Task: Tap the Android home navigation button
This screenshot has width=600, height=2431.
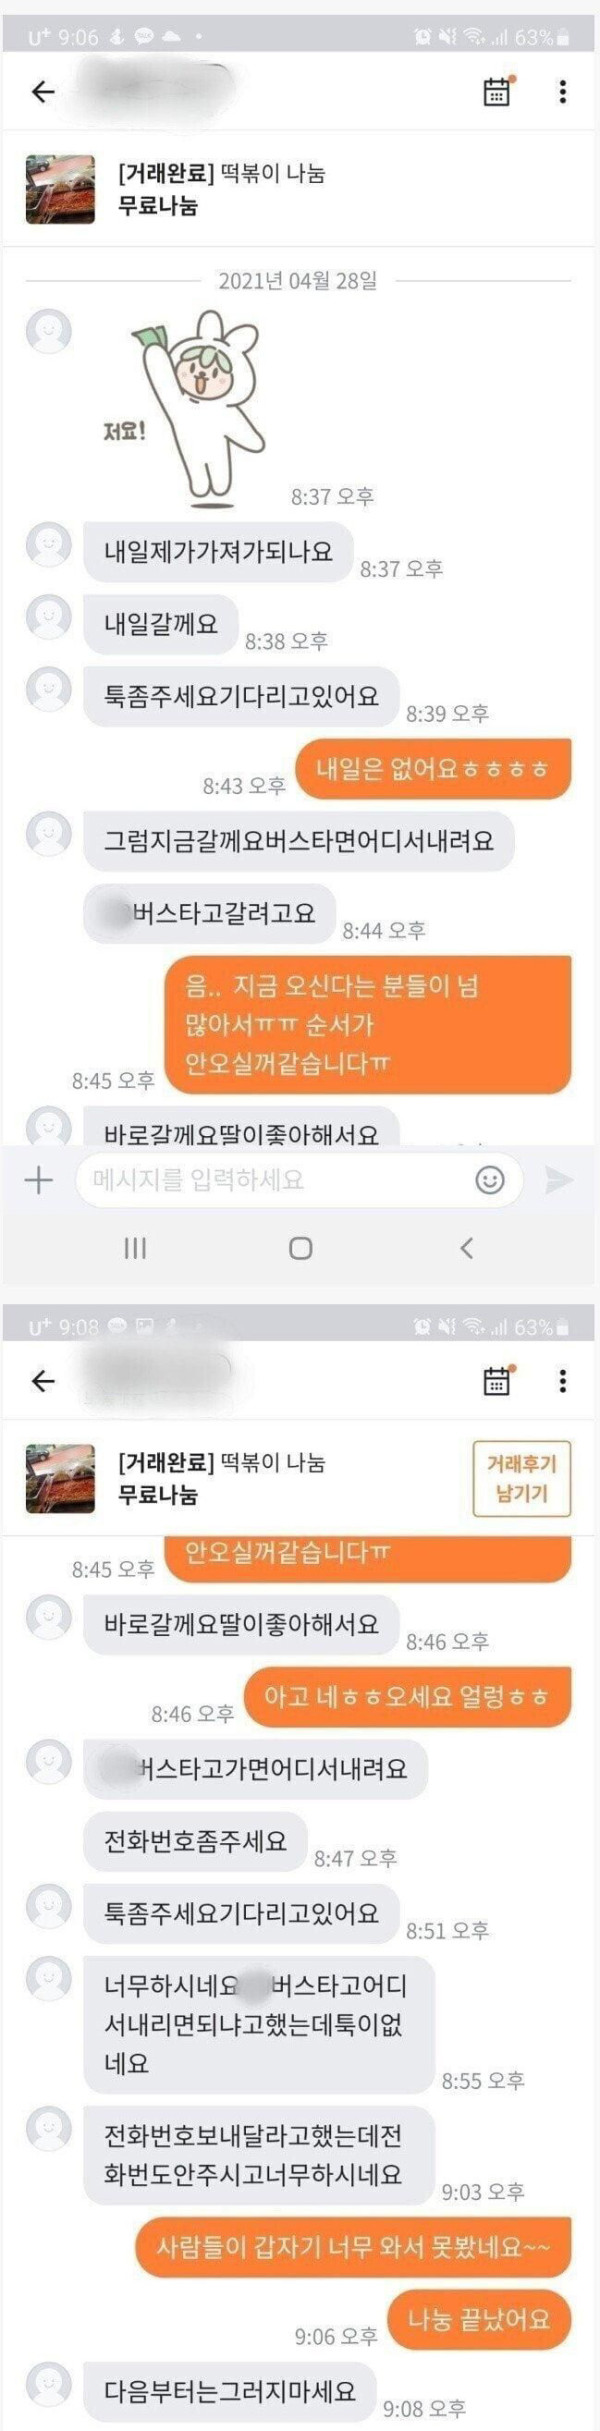Action: point(300,1248)
